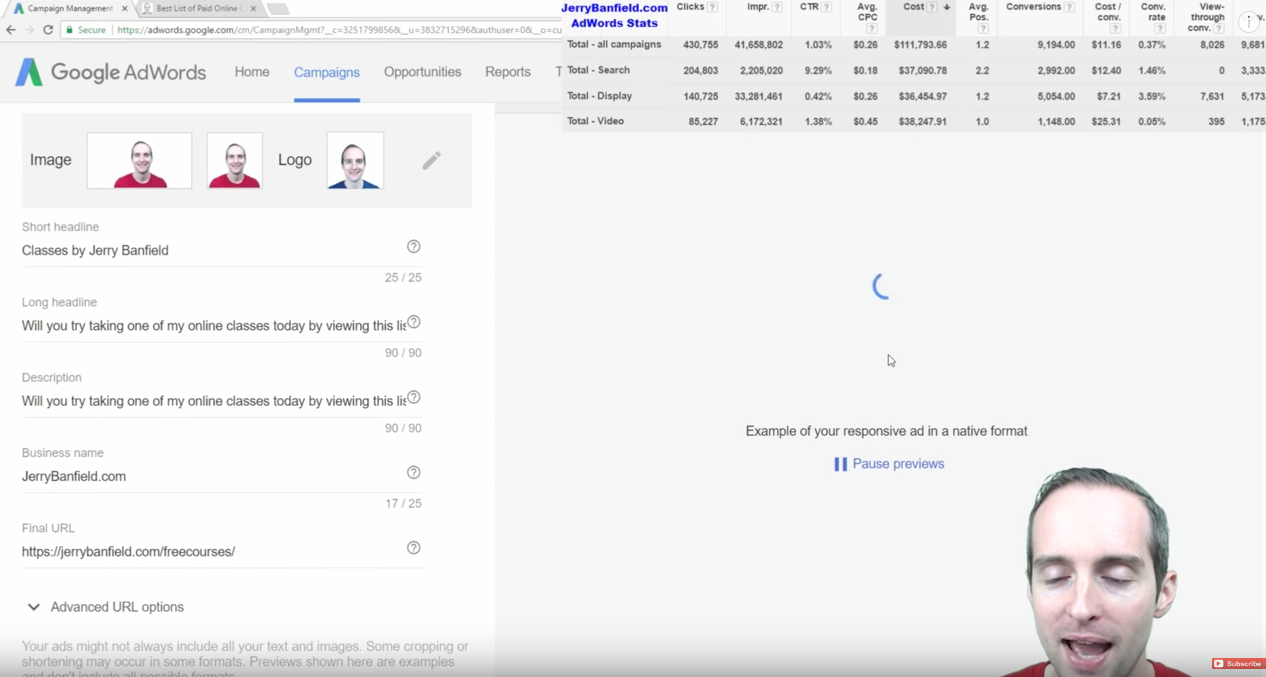The height and width of the screenshot is (677, 1266).
Task: Reload the current page
Action: coord(48,30)
